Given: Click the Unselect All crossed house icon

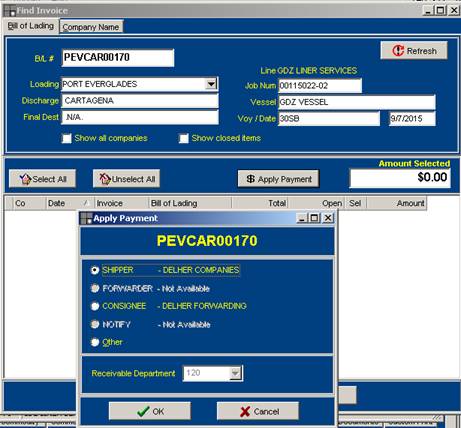Looking at the screenshot, I should 105,179.
